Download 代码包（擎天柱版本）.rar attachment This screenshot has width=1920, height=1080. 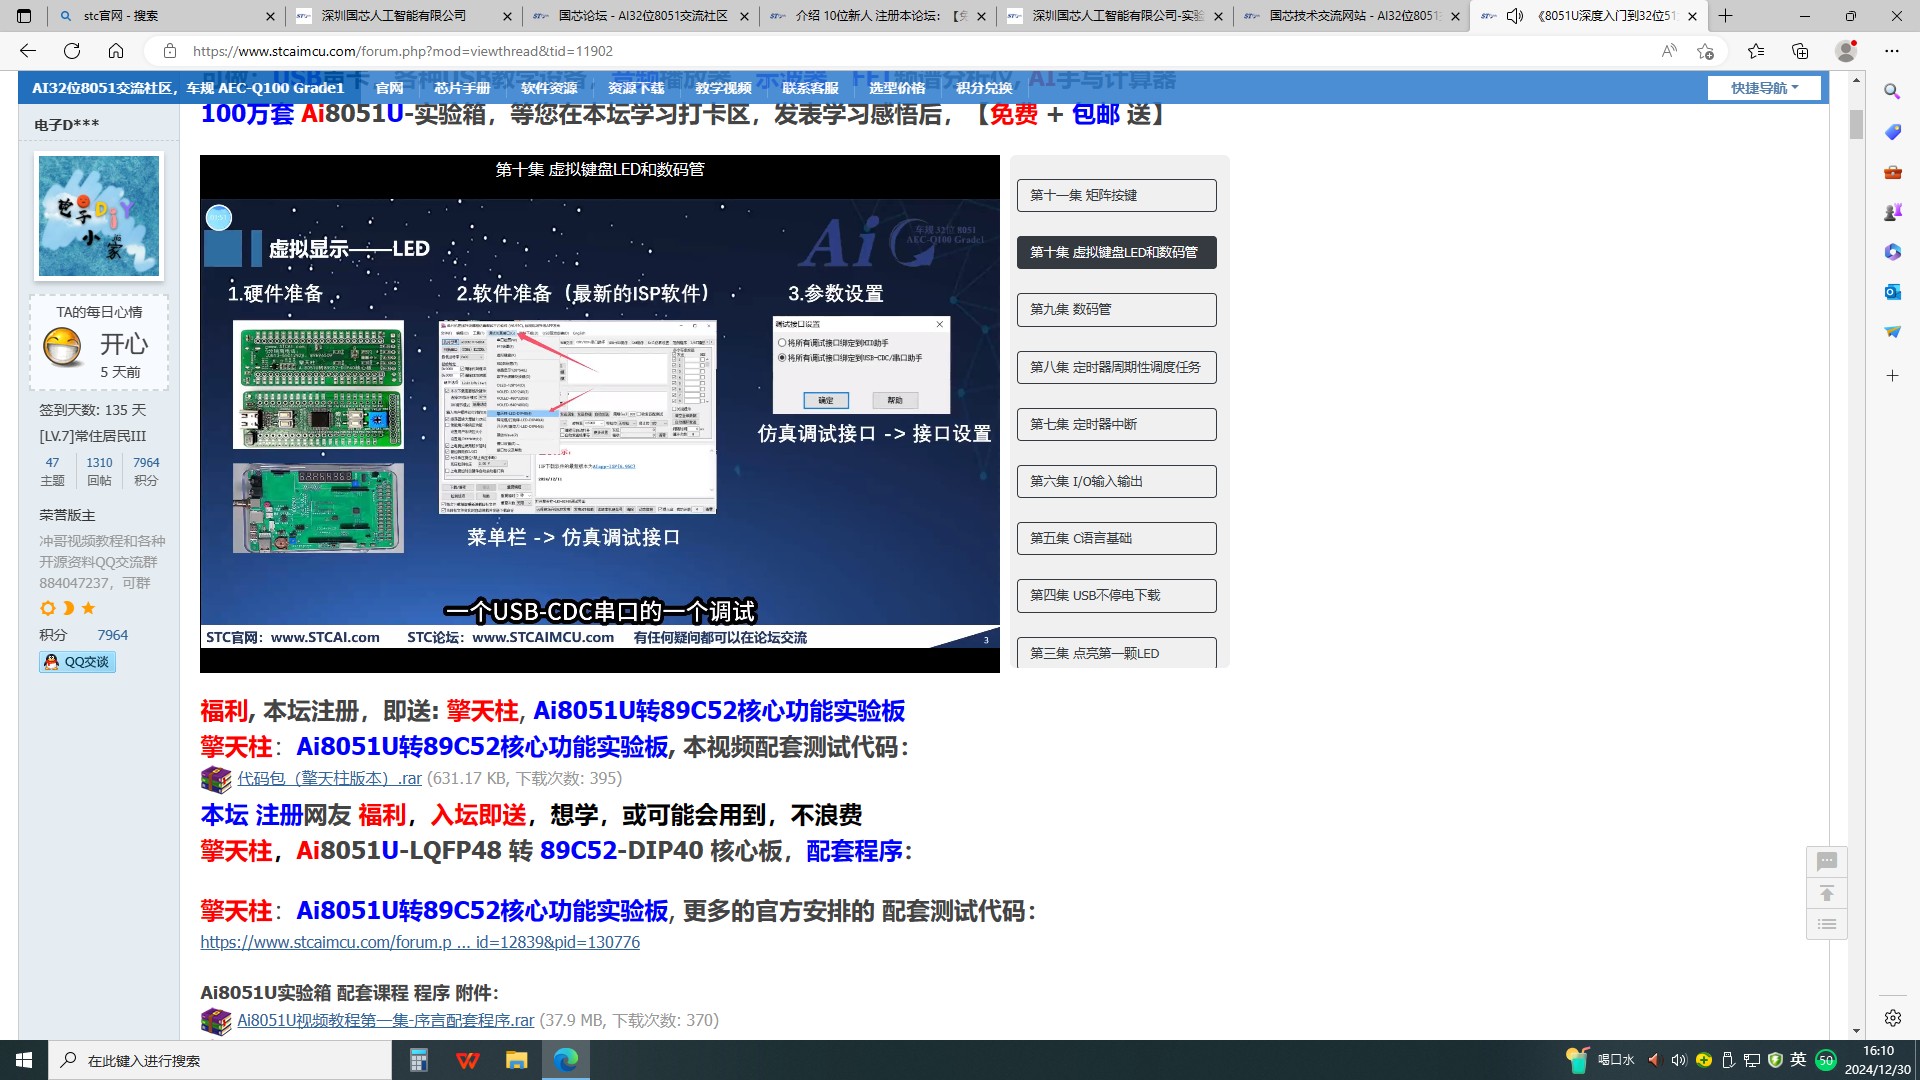(x=329, y=778)
